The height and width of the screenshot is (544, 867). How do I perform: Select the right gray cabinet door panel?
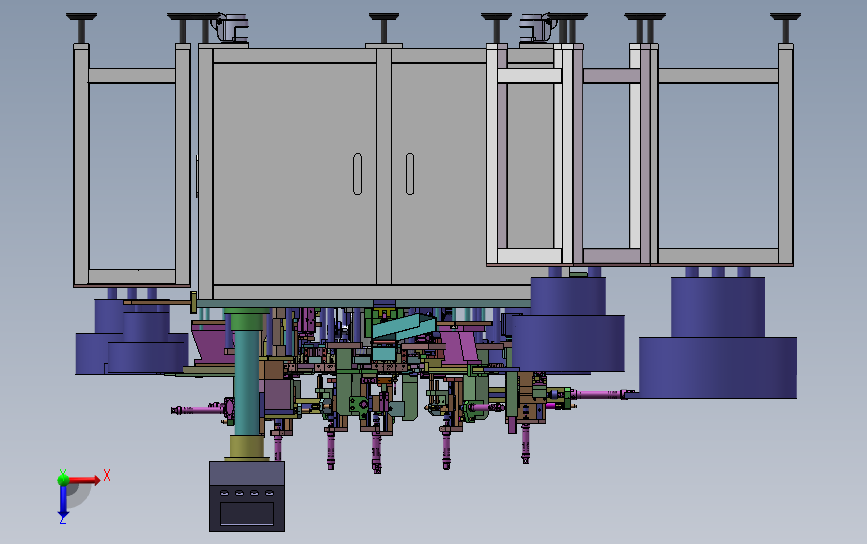[439, 174]
